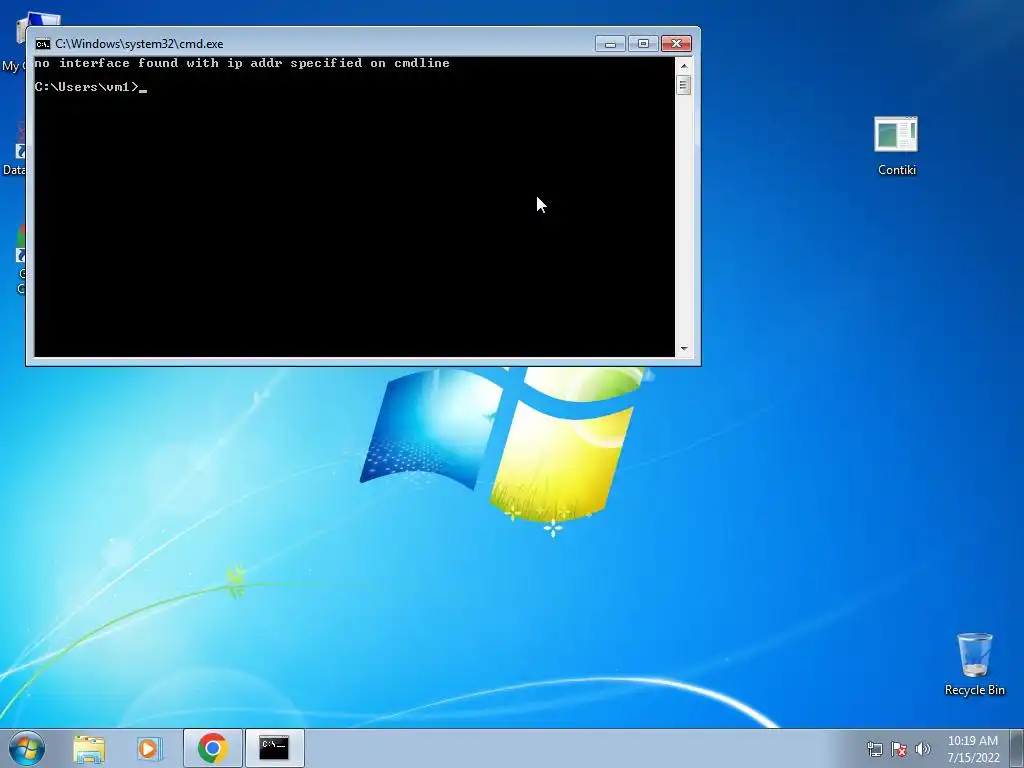Click the cmd.exe window title text
Viewport: 1024px width, 768px height.
[139, 44]
